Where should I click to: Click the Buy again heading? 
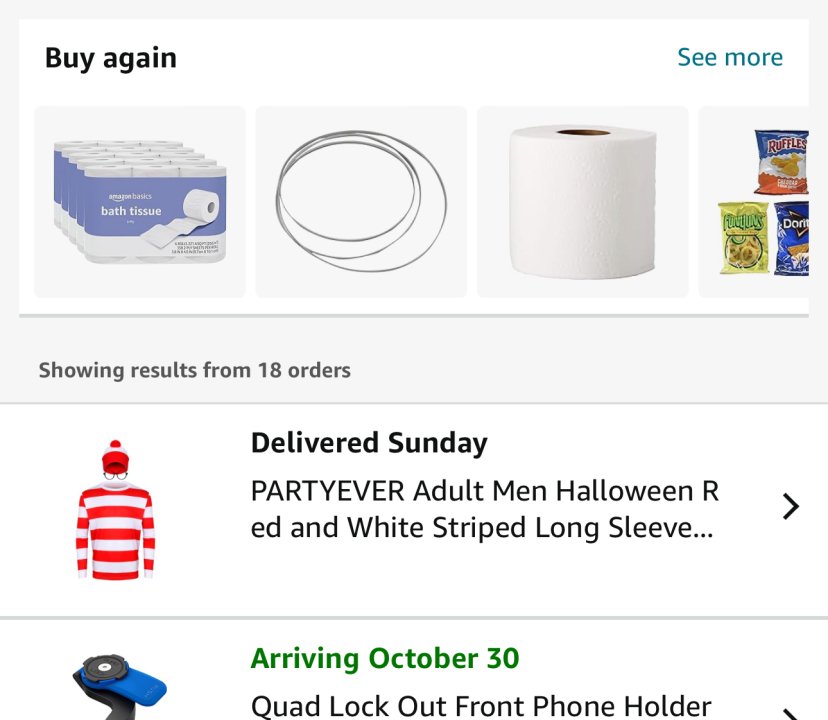point(111,58)
